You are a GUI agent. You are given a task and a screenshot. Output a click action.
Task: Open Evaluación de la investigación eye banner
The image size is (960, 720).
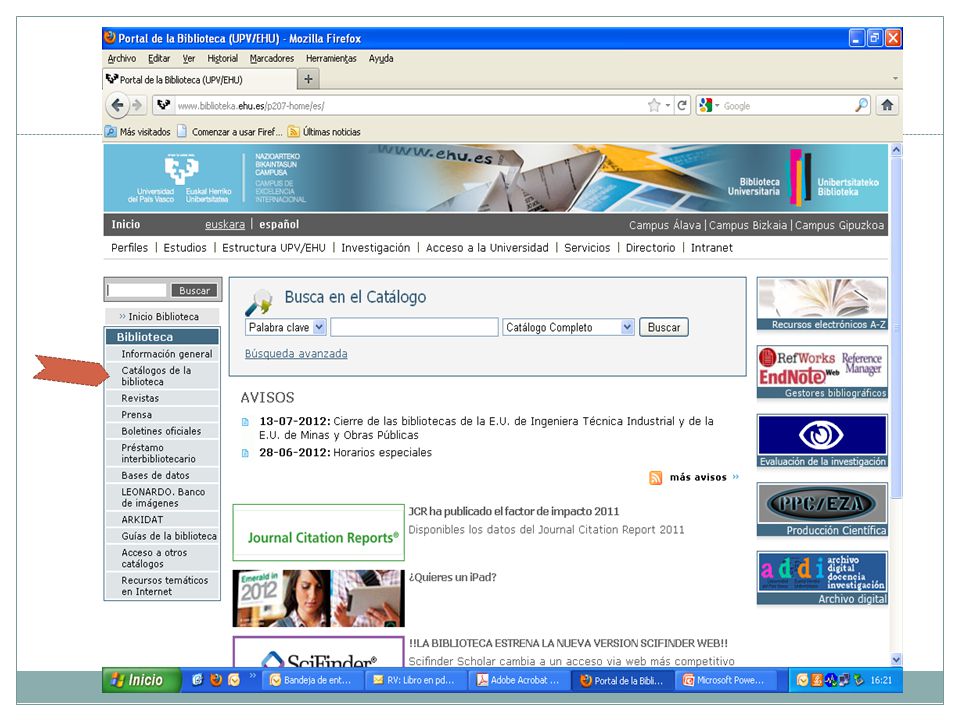tap(822, 441)
